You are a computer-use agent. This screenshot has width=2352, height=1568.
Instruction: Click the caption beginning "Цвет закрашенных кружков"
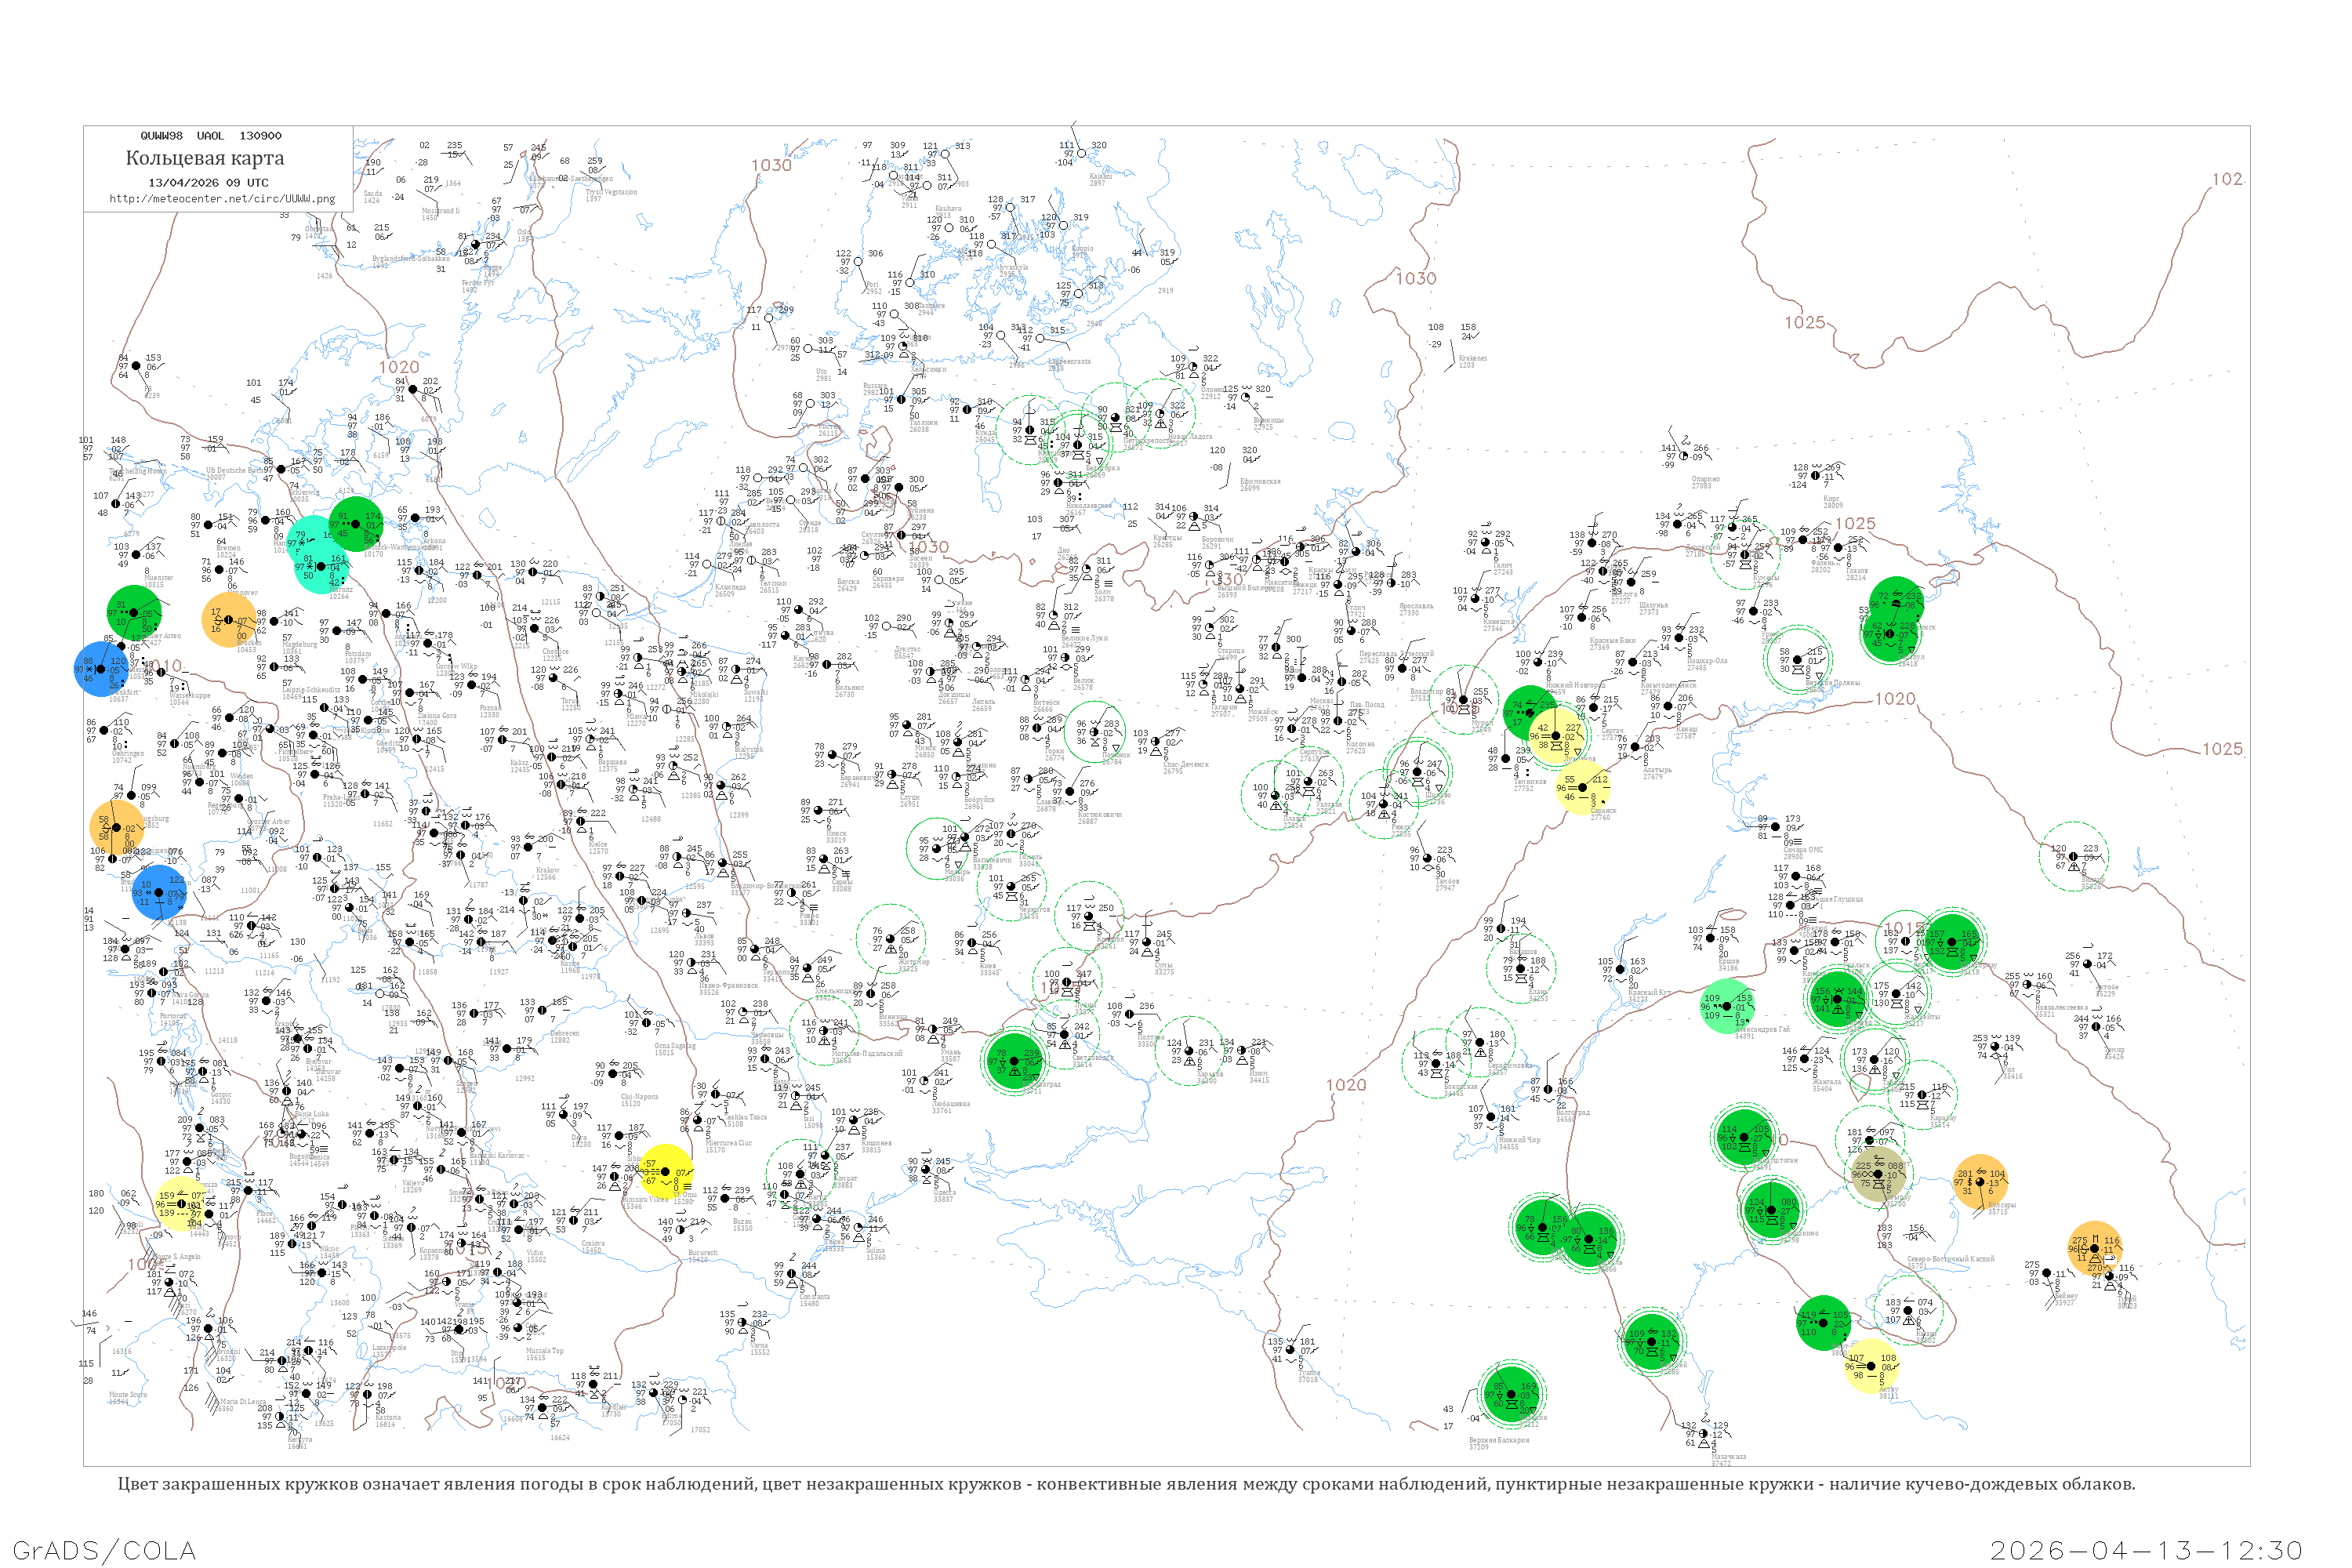1126,1484
